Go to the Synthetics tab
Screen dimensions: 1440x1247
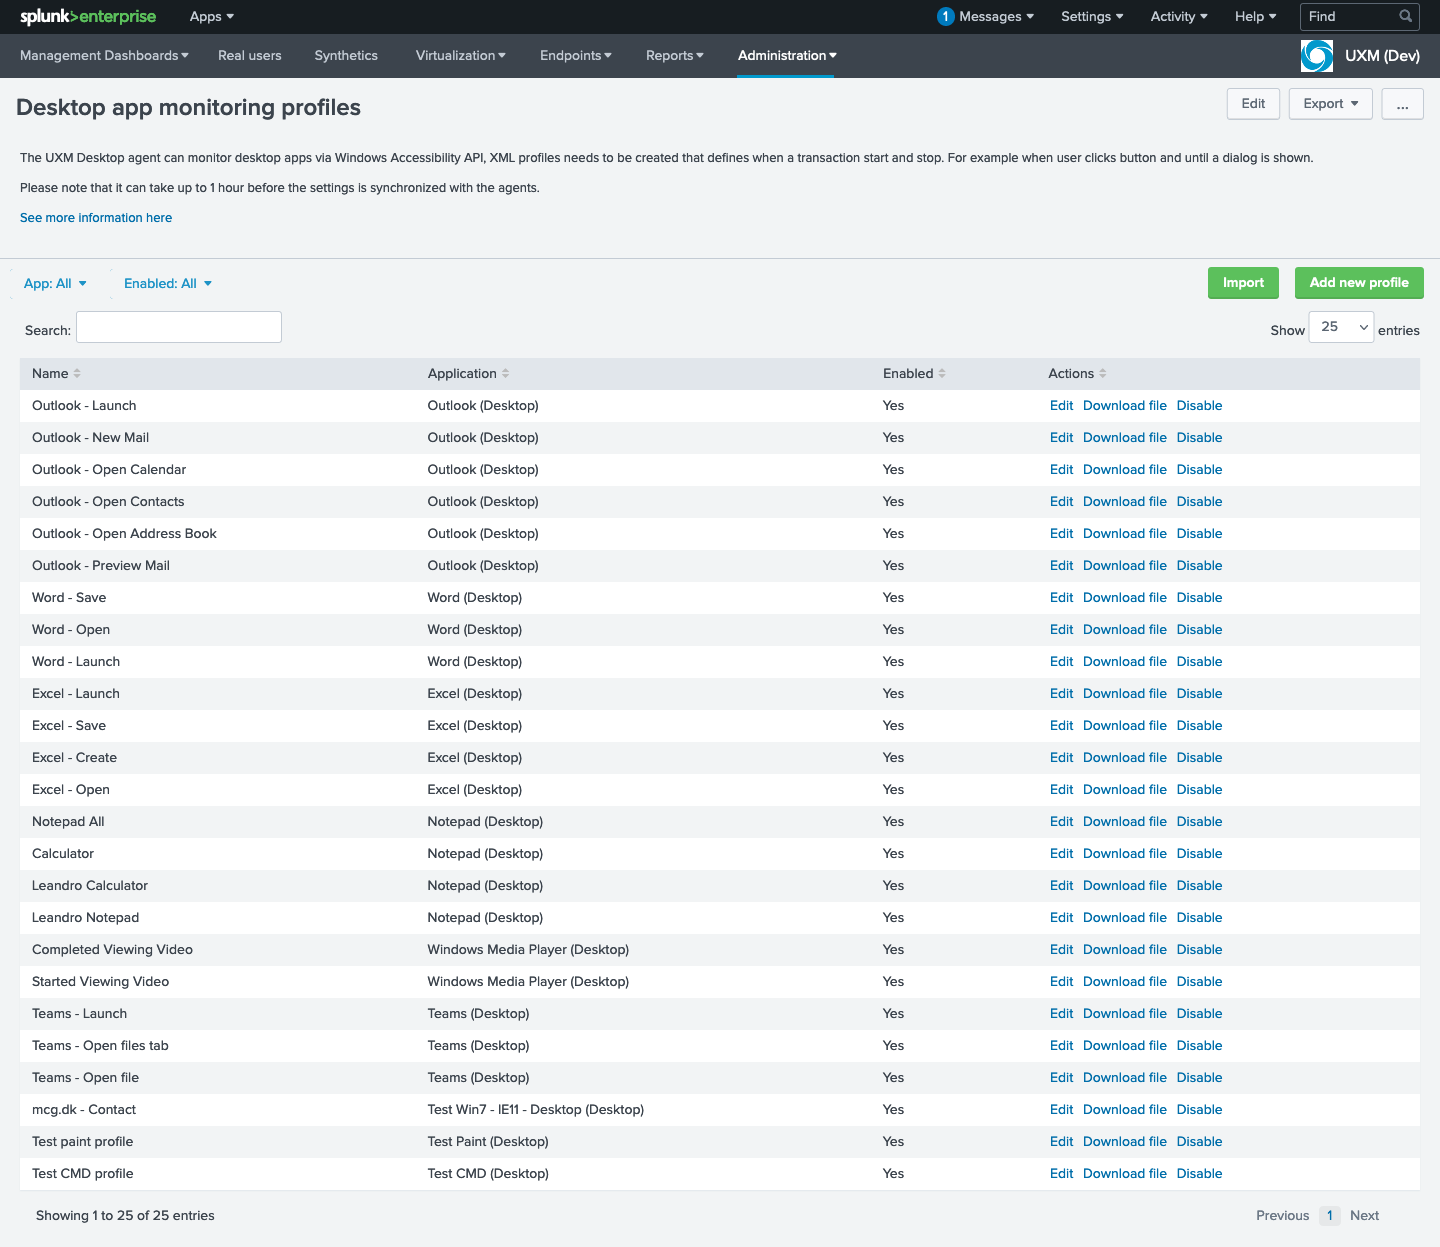tap(346, 56)
